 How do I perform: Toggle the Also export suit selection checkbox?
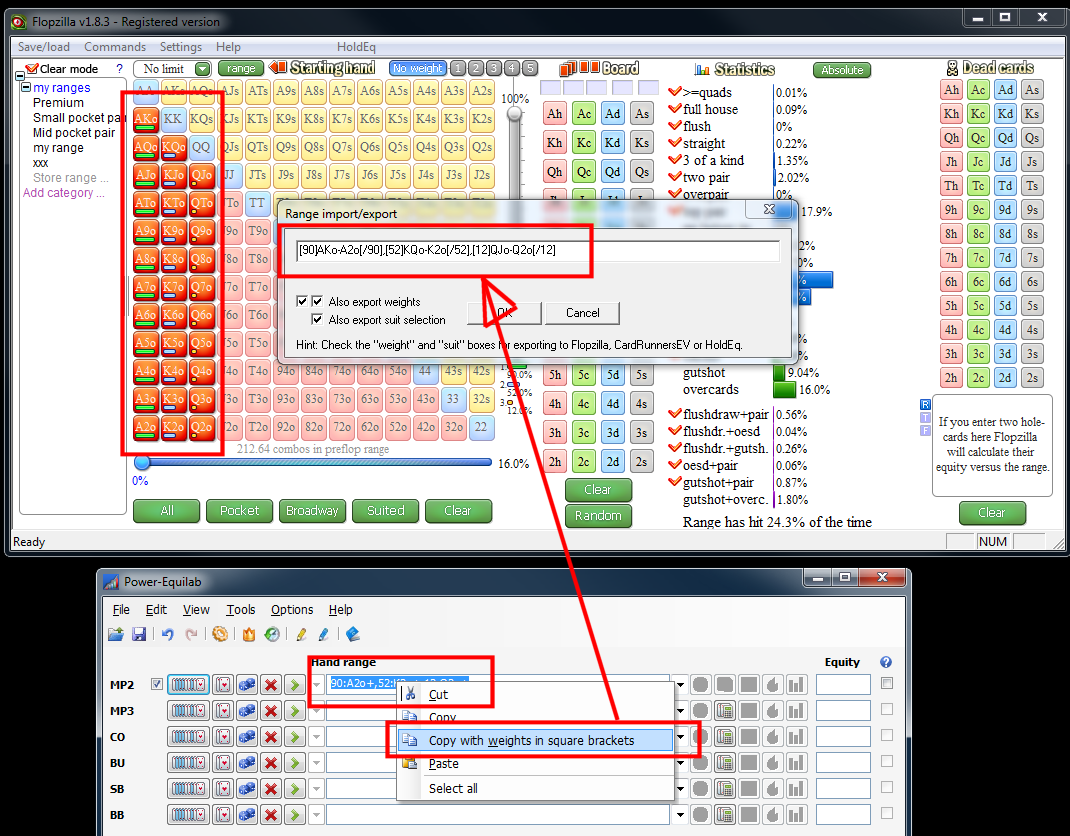(317, 319)
